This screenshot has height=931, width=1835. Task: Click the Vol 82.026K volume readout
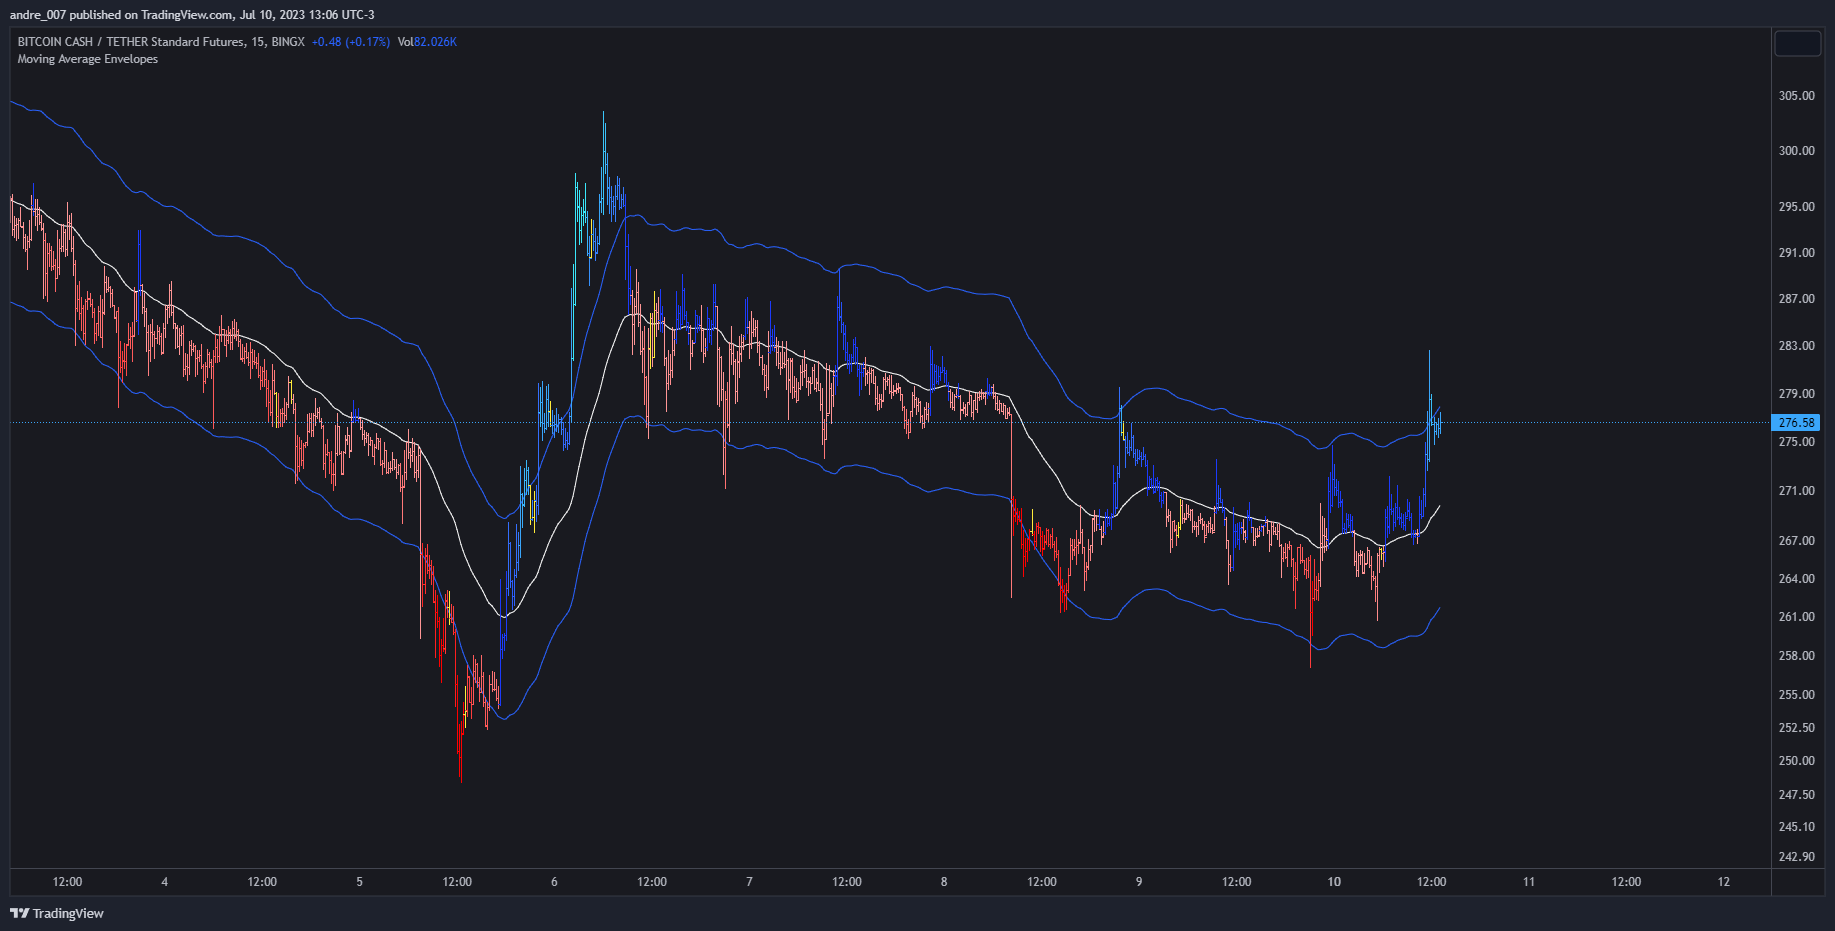[427, 42]
